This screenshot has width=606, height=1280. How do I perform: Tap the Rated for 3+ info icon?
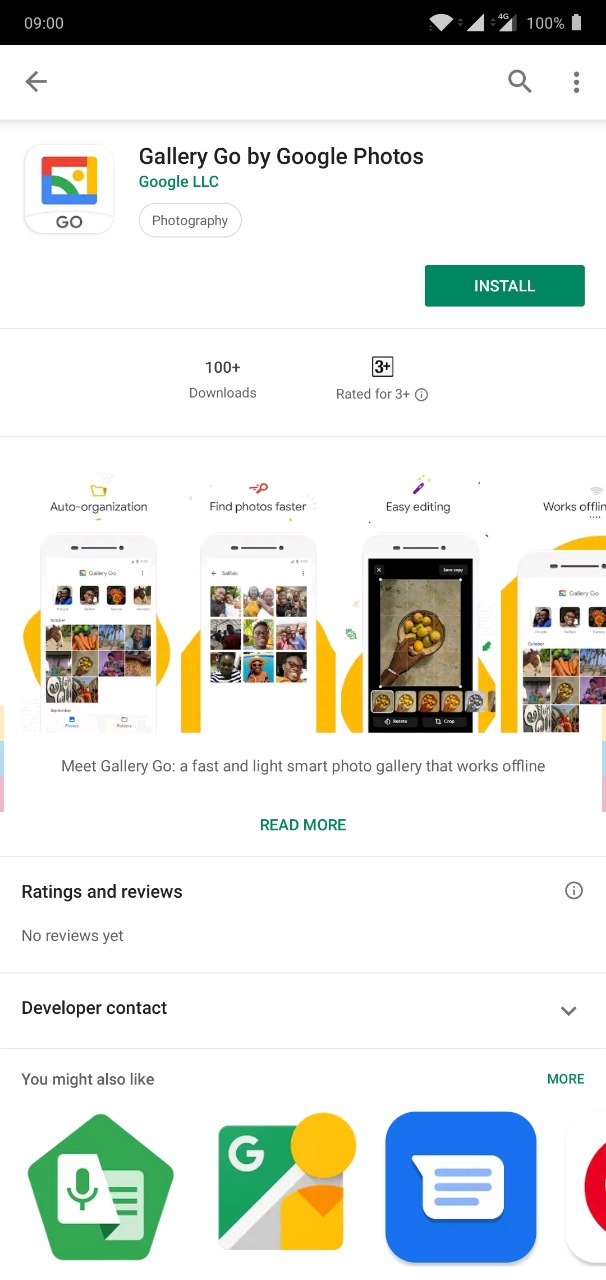(422, 395)
